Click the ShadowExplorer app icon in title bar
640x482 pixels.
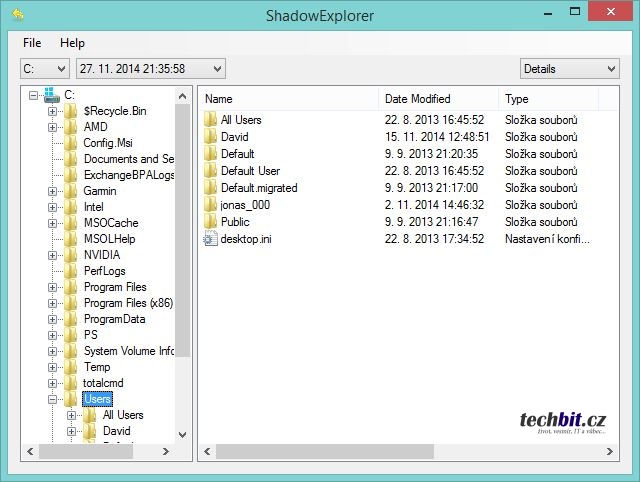point(18,15)
